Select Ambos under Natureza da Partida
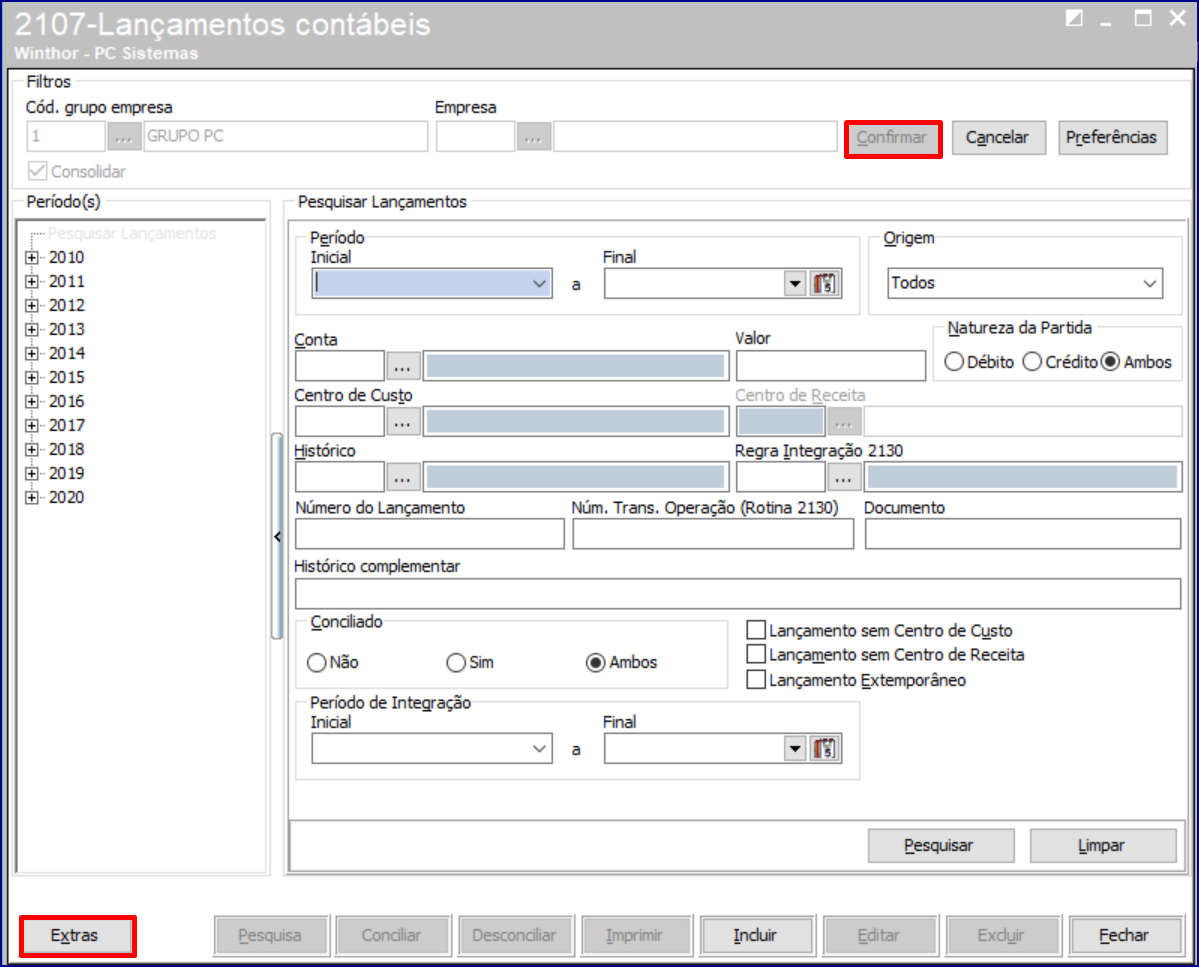This screenshot has width=1199, height=967. (1111, 362)
